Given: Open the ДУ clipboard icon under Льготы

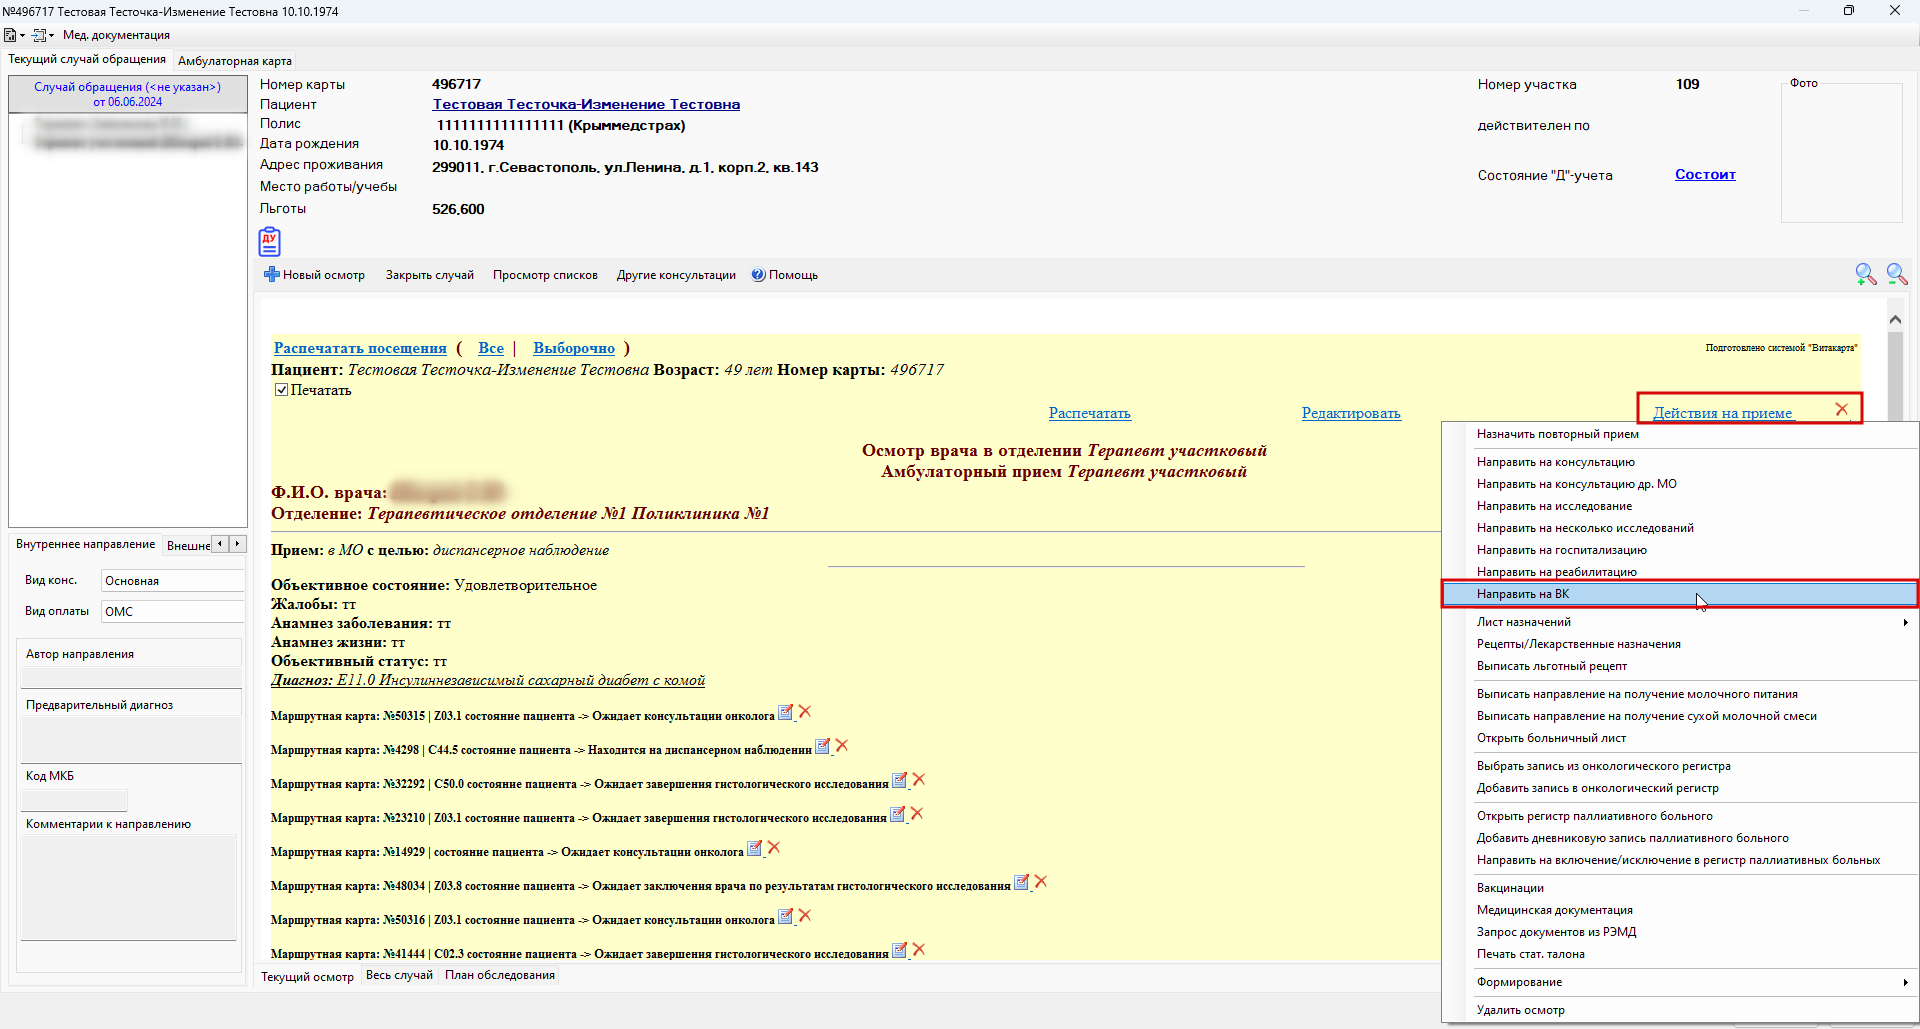Looking at the screenshot, I should click(269, 242).
